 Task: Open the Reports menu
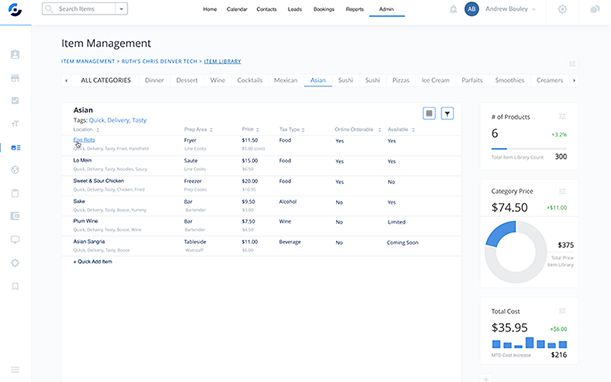(x=355, y=9)
